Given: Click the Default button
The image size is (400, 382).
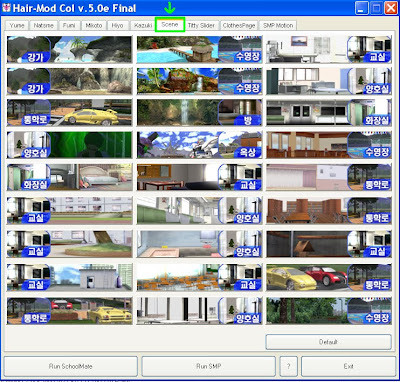Looking at the screenshot, I should pos(328,342).
